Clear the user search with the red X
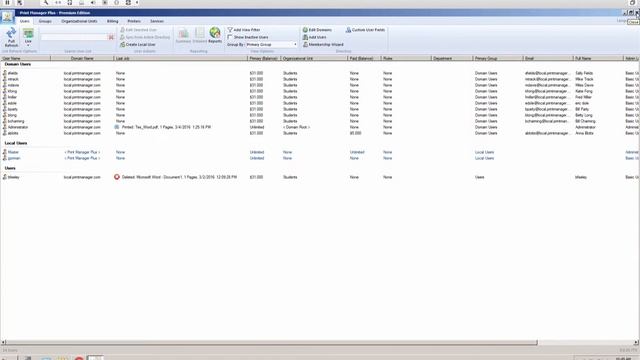640x360 pixels. coord(111,37)
